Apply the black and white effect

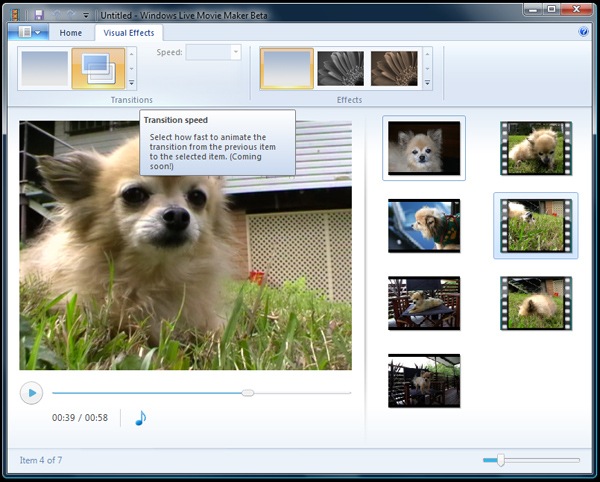[x=341, y=68]
